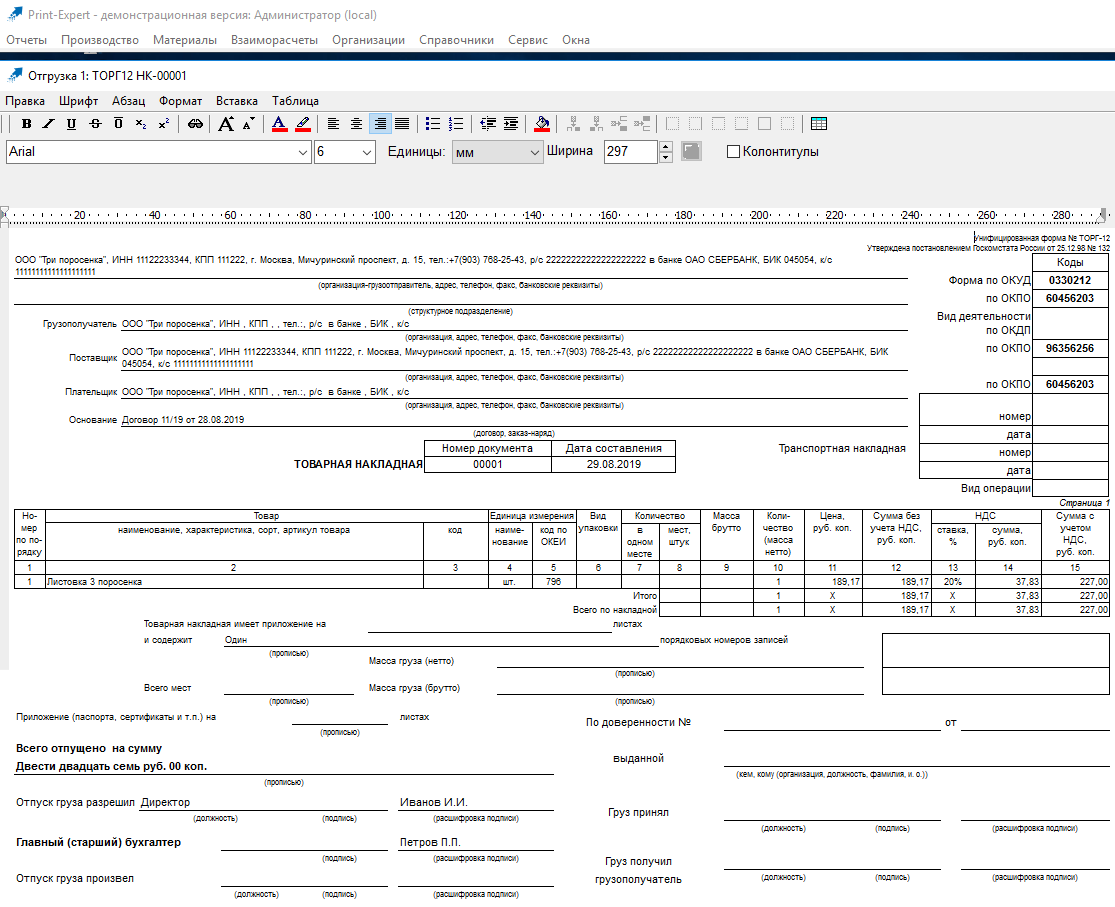Pick the paint bucket fill color
This screenshot has height=907, width=1115.
coord(542,124)
